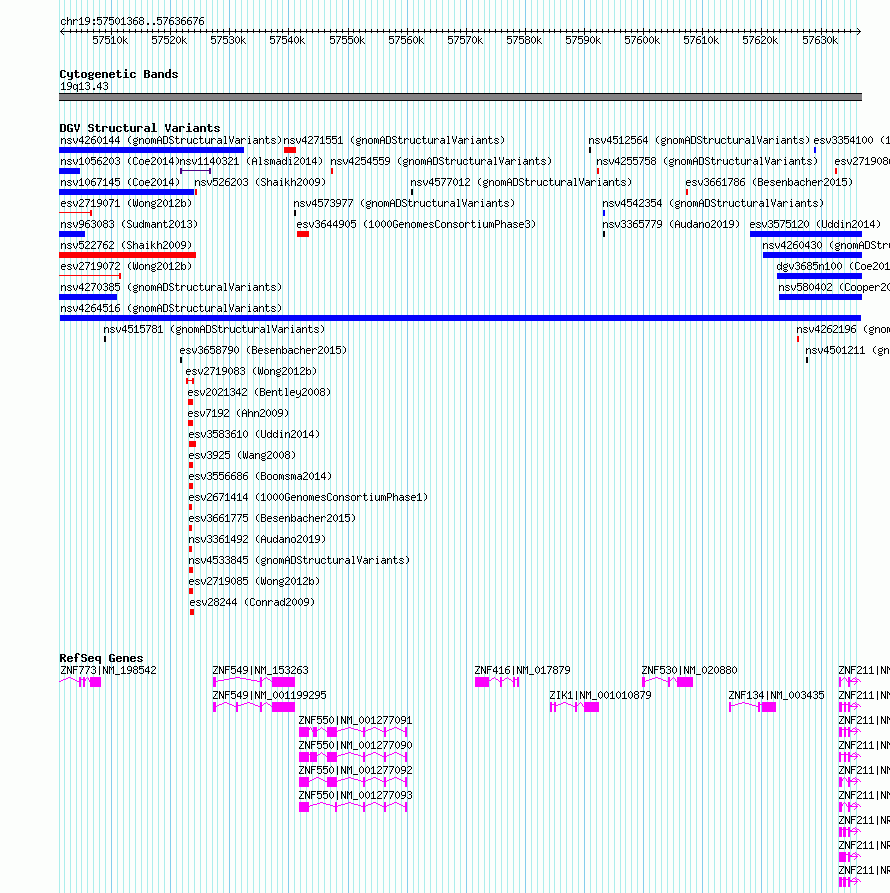The image size is (890, 893).
Task: Click nsv3361492 (Audano2019) label
Action: point(257,539)
